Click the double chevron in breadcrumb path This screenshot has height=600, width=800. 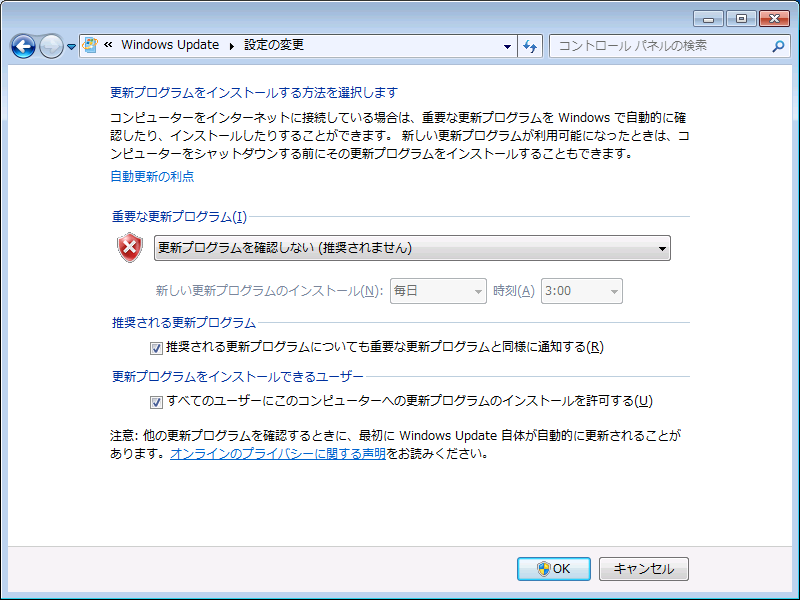pos(108,45)
